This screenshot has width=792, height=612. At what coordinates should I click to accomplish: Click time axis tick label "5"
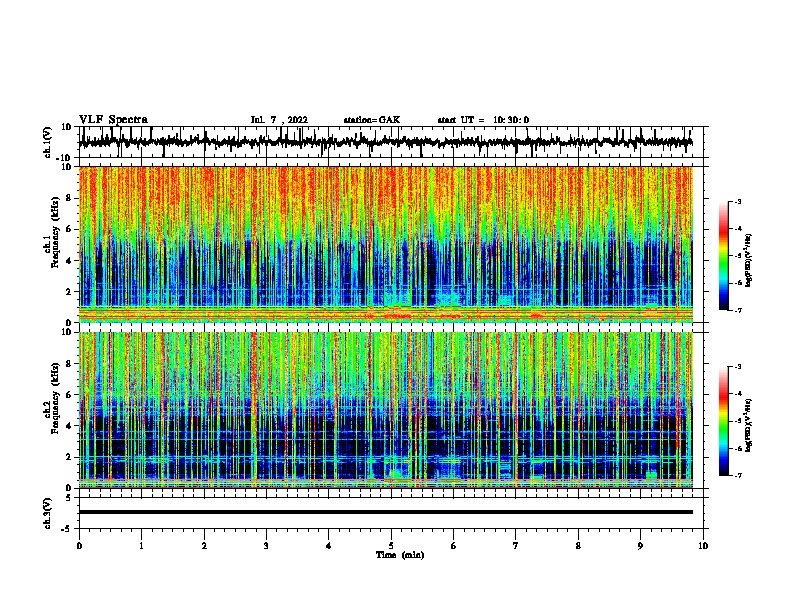[391, 545]
